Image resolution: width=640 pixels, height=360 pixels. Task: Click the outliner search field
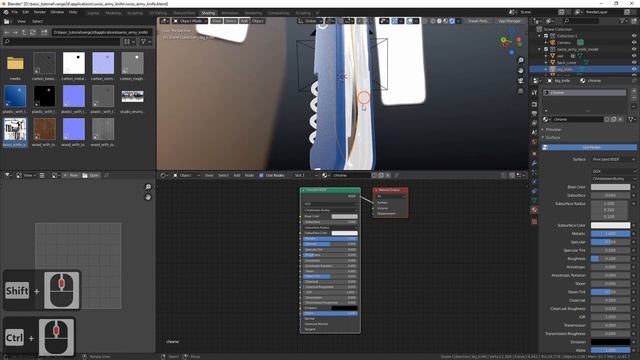tap(581, 21)
